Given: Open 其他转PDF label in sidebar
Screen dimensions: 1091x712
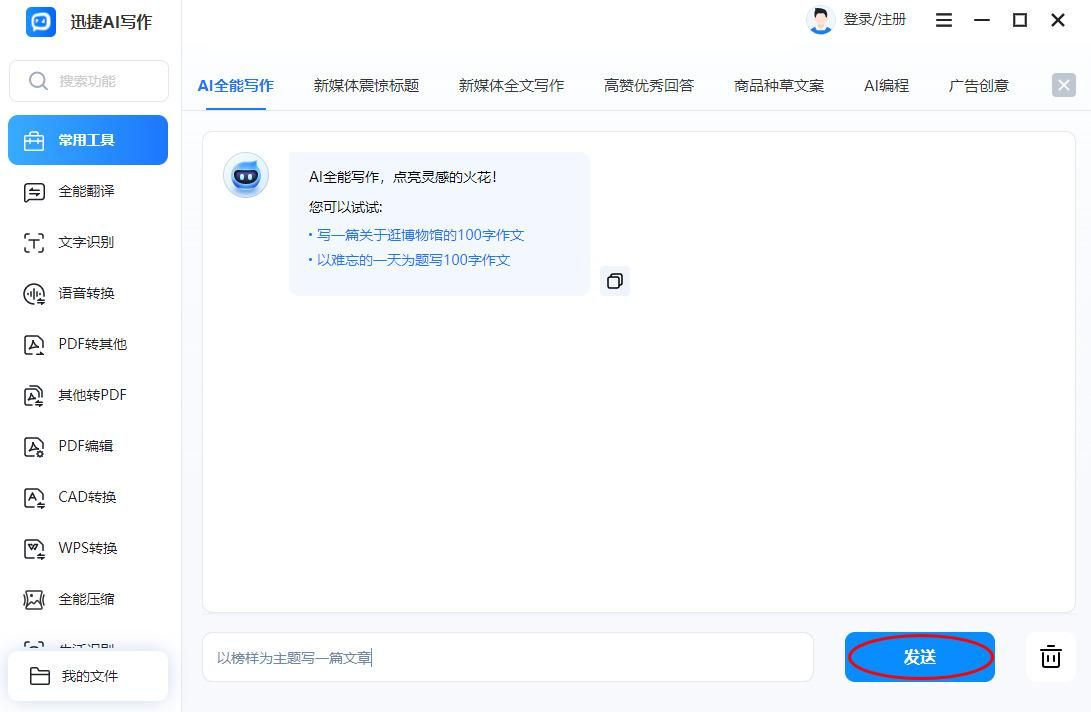Looking at the screenshot, I should tap(93, 395).
